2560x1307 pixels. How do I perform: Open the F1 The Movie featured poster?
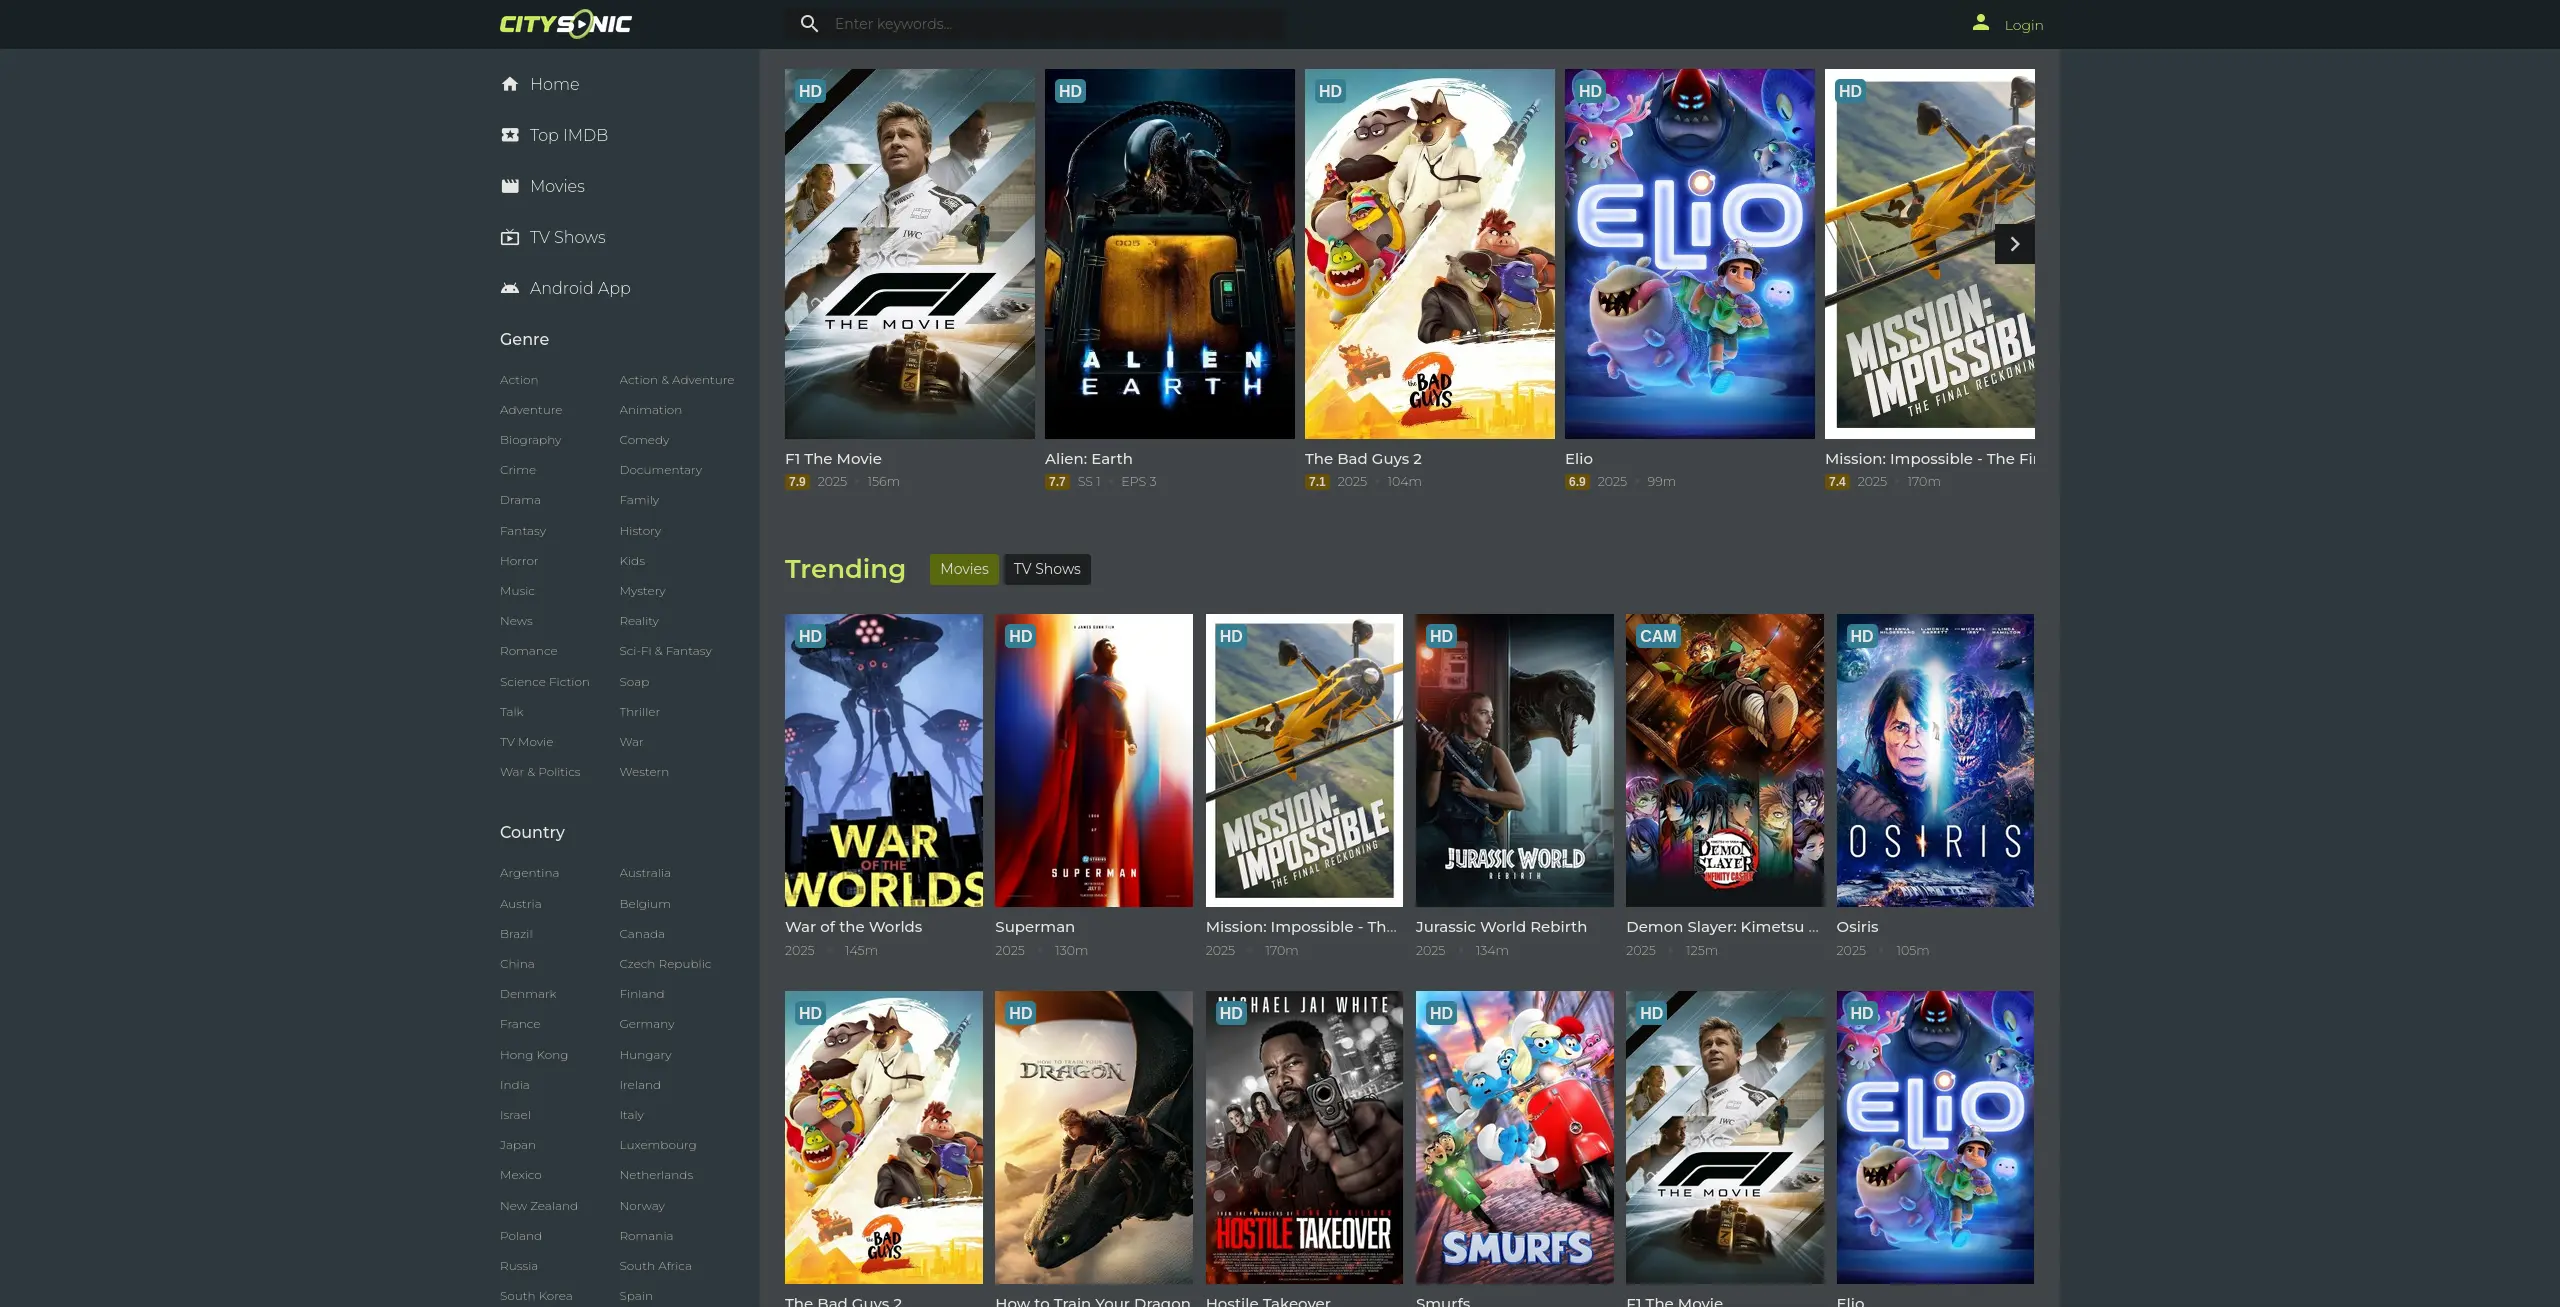[910, 254]
